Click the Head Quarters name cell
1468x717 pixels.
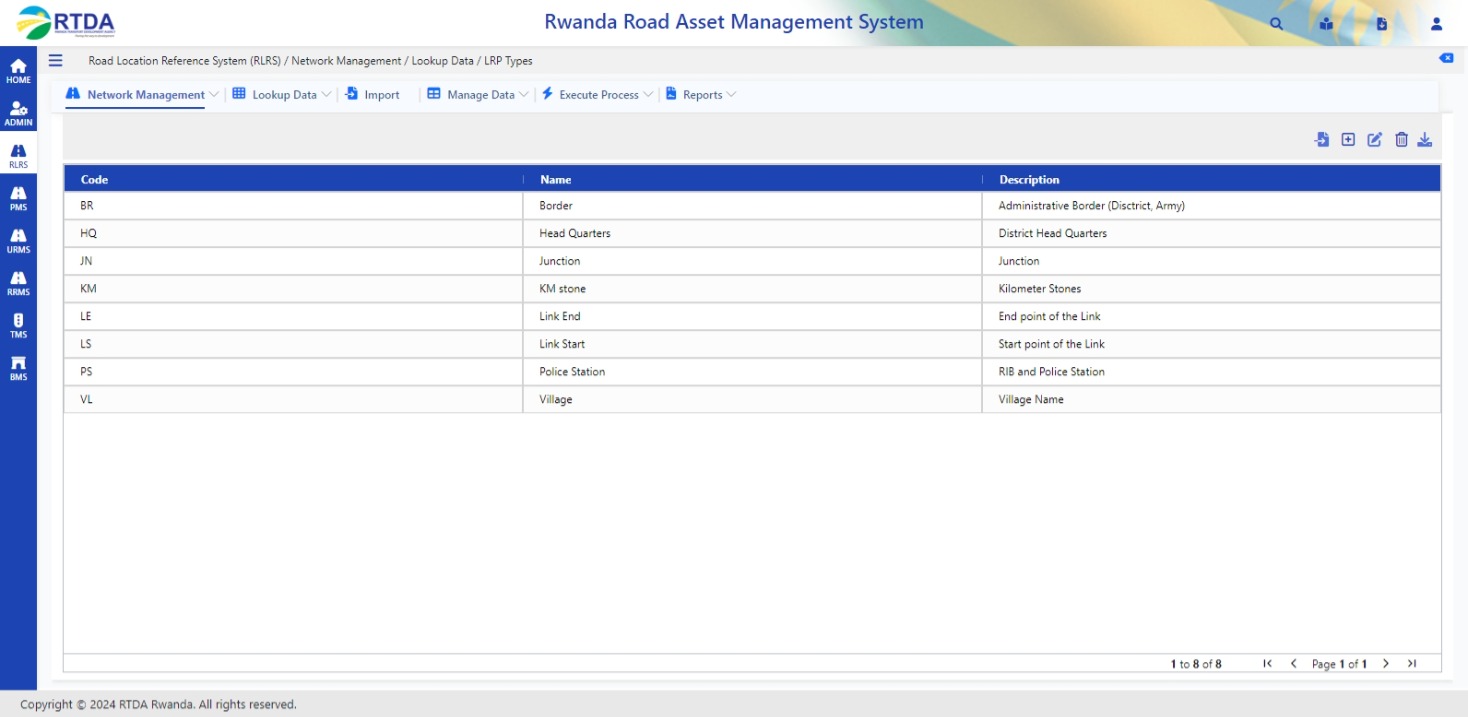tap(752, 233)
